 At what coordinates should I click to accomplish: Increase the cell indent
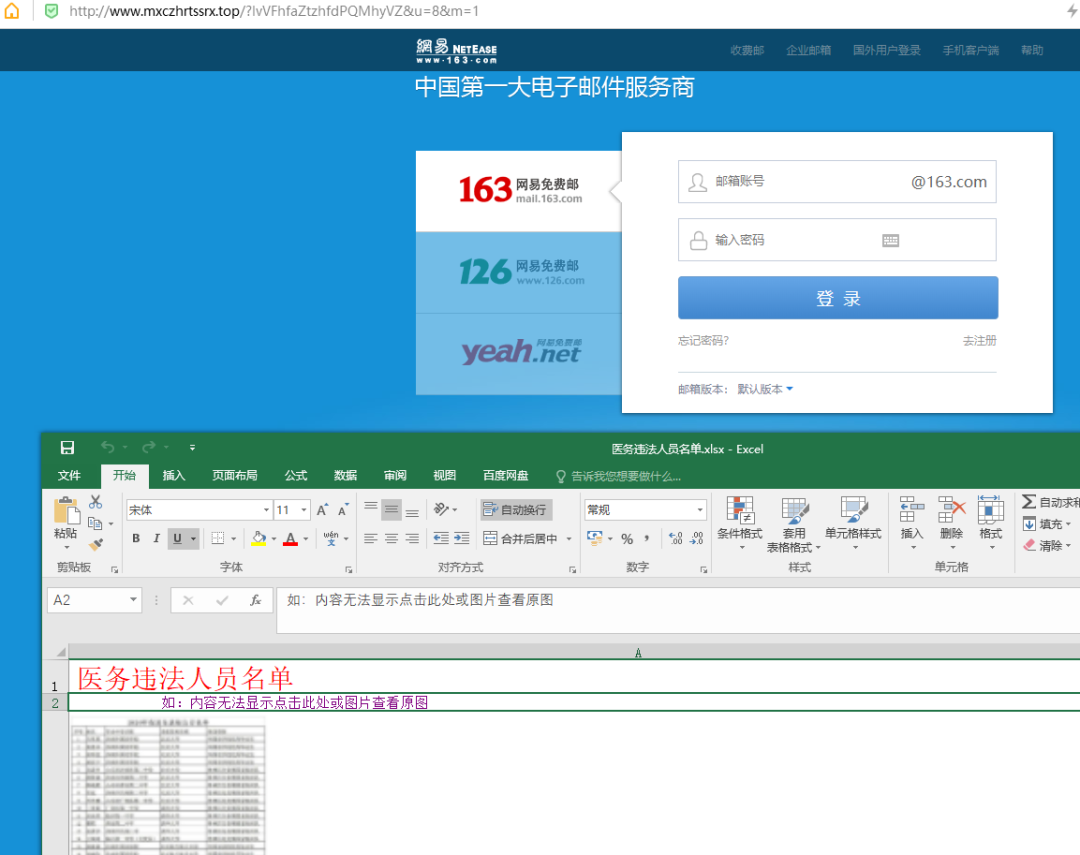pos(462,538)
